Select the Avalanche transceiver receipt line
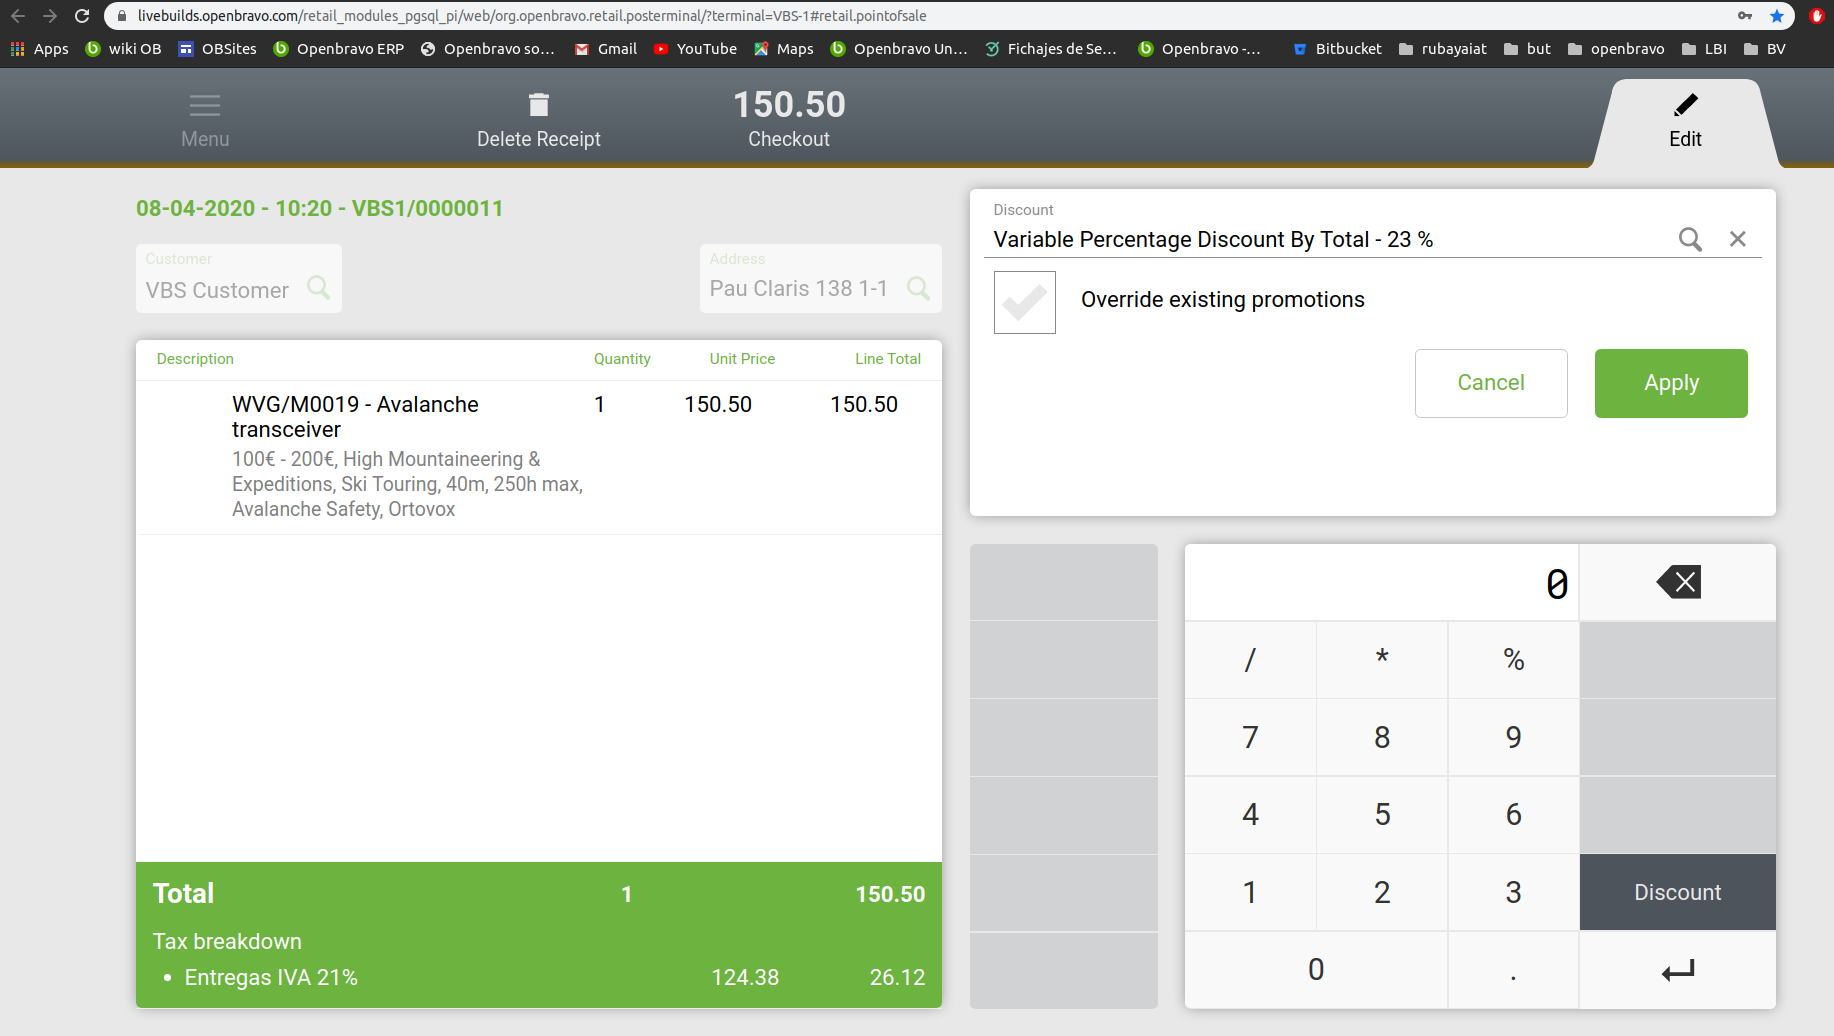The width and height of the screenshot is (1834, 1036). point(539,457)
